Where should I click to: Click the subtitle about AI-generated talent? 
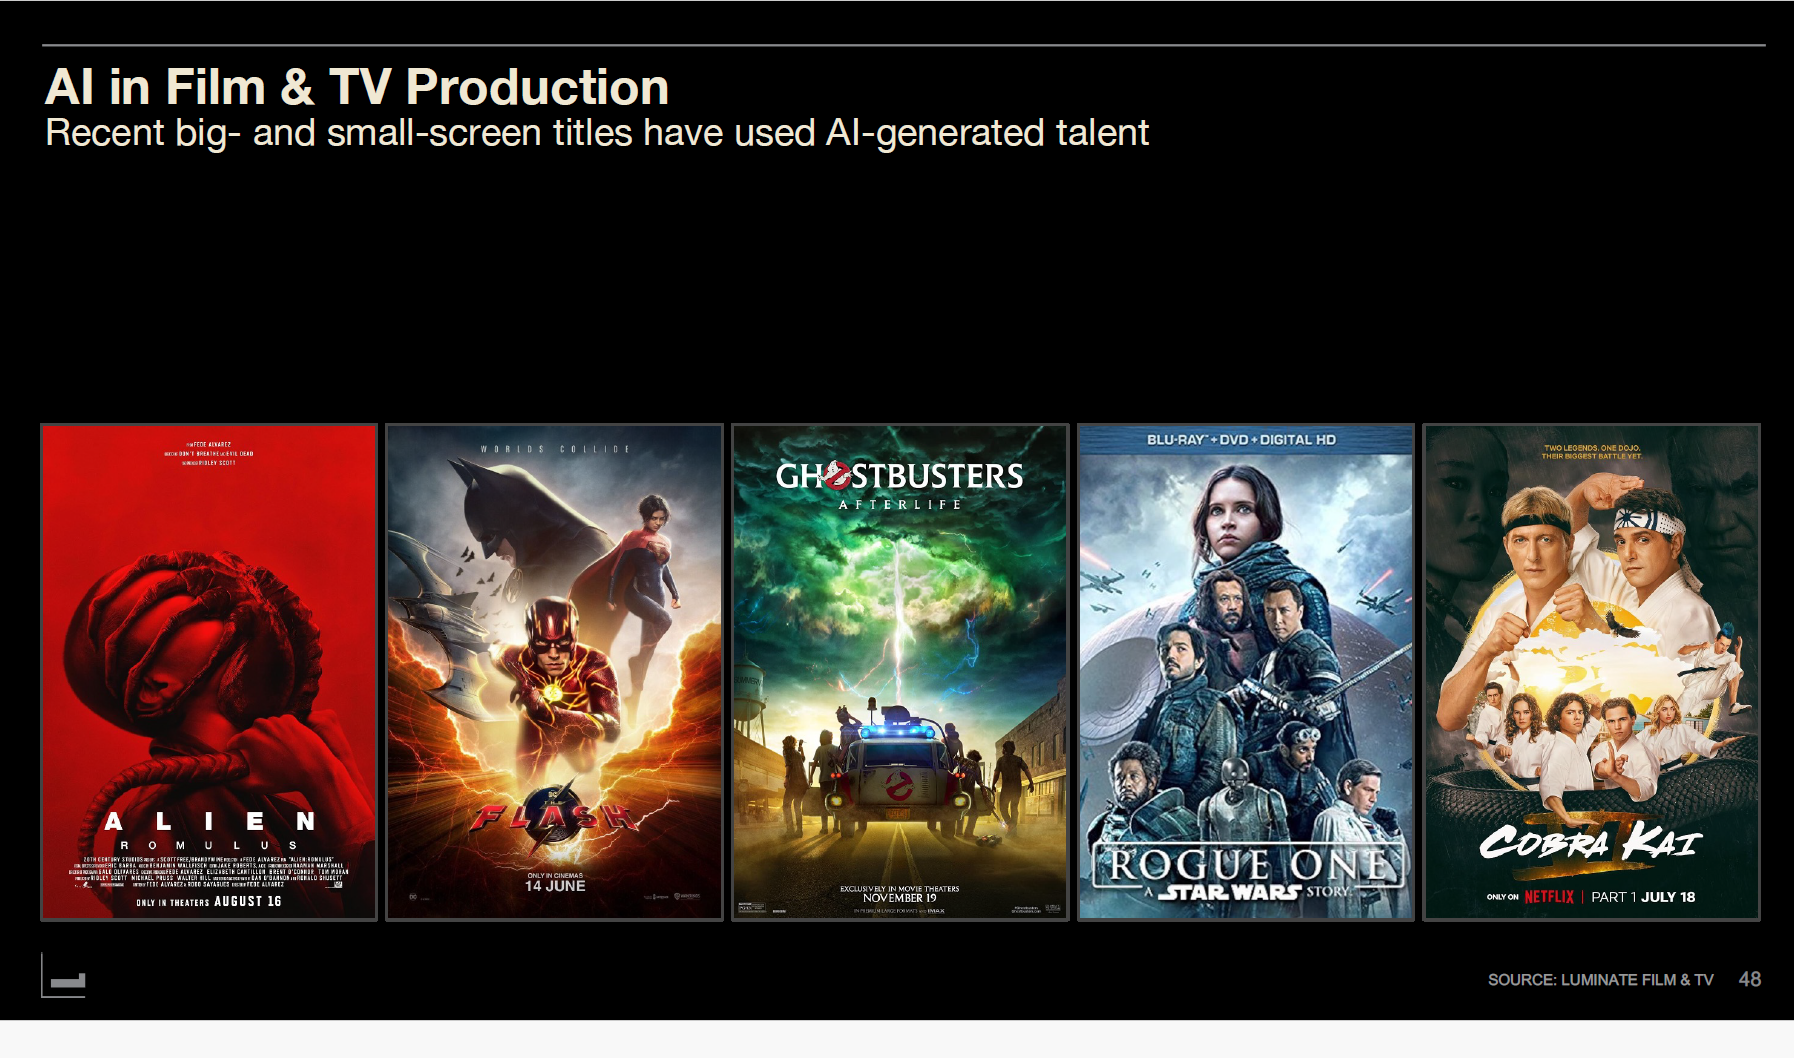(x=597, y=133)
